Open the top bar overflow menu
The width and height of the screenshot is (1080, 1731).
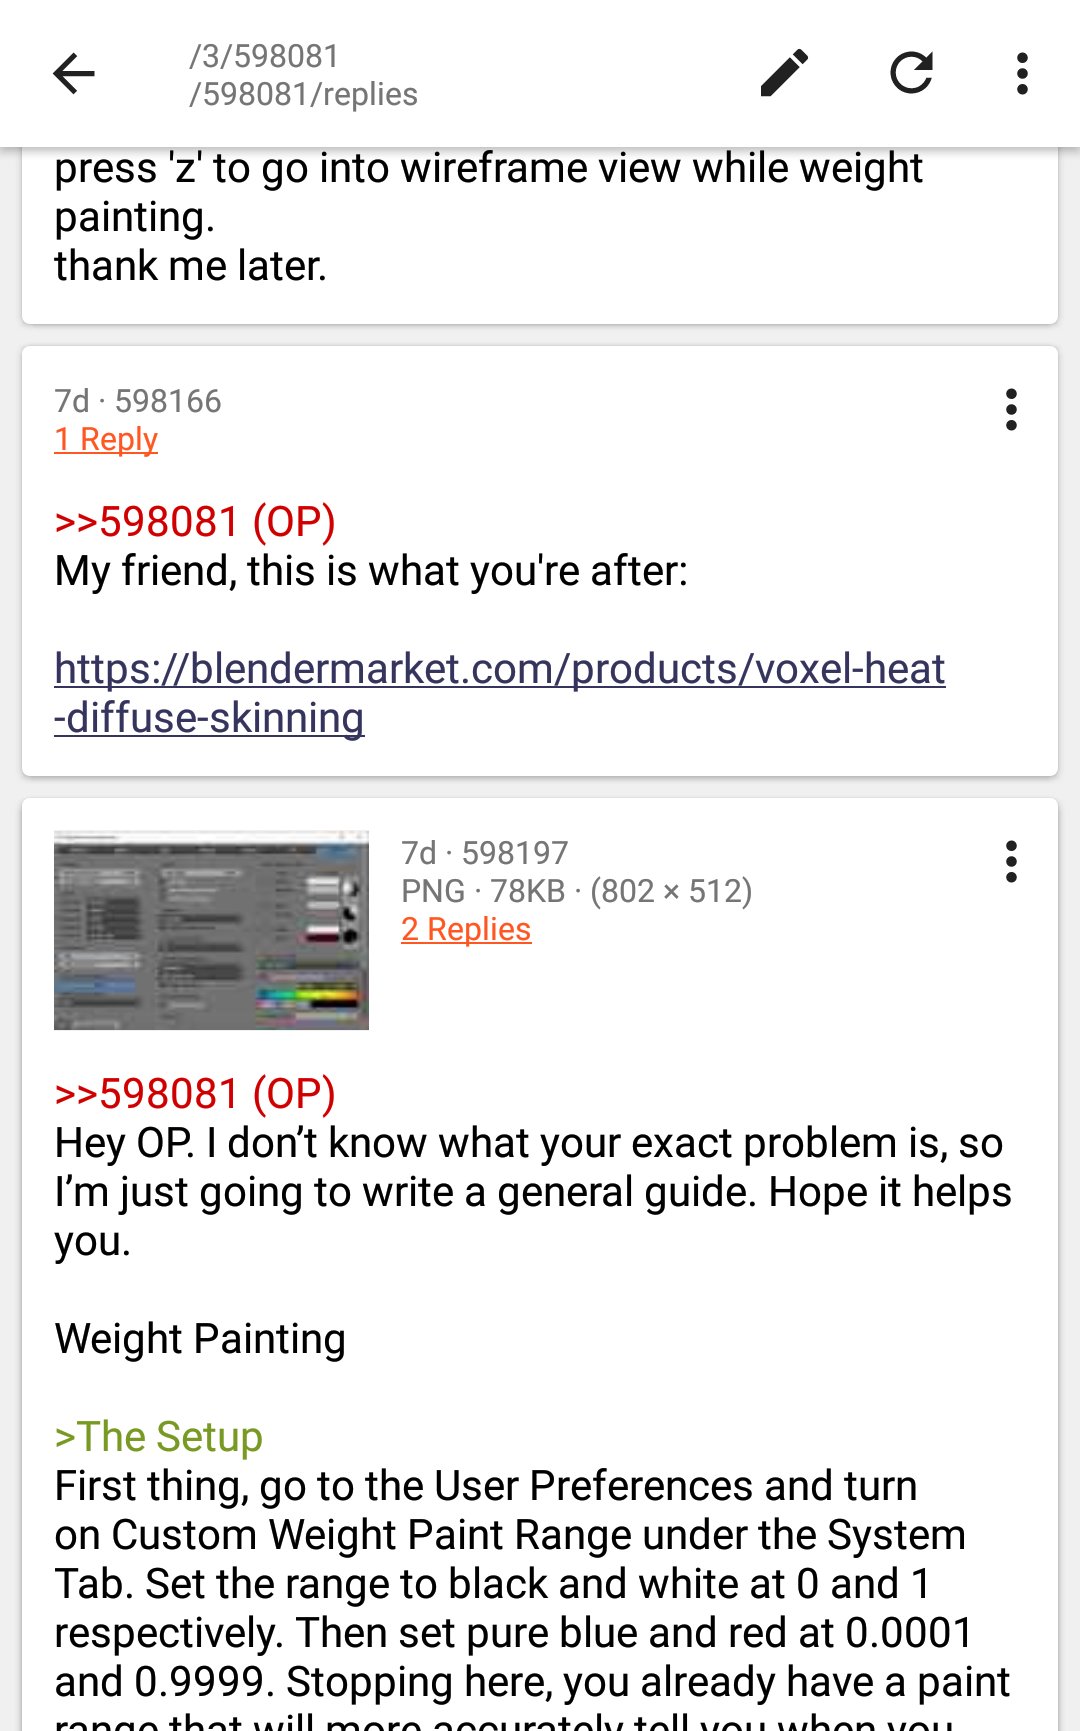click(1021, 74)
